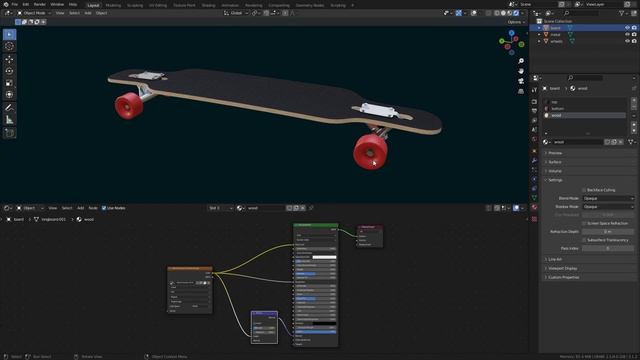Open the node editor Node menu

tap(93, 208)
